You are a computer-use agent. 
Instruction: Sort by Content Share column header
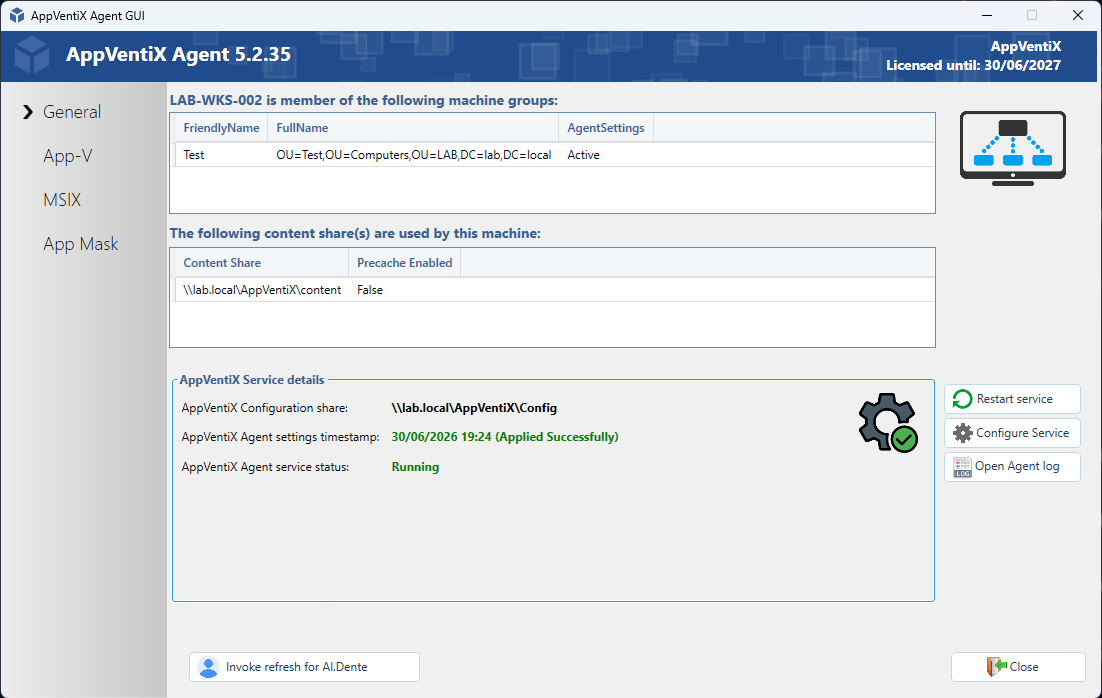click(261, 263)
